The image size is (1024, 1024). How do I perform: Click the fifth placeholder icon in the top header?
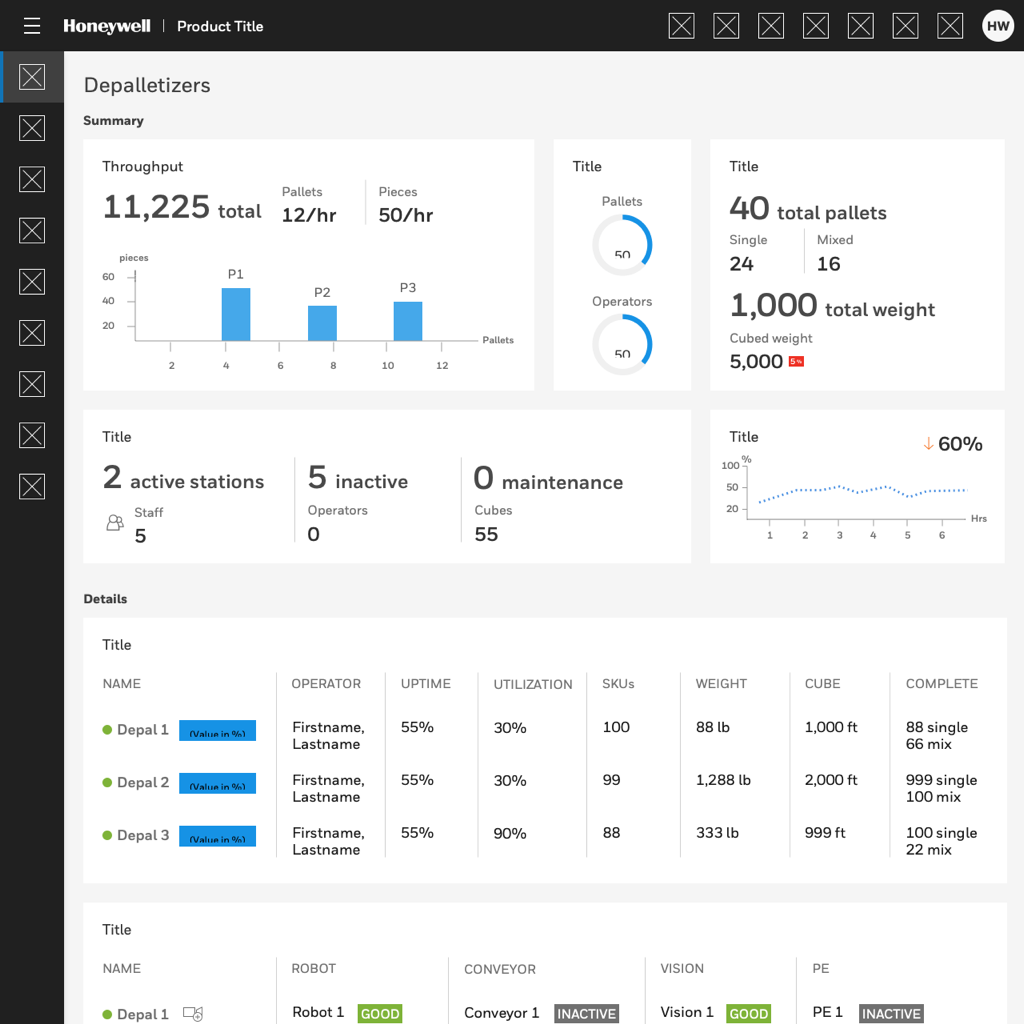tap(861, 26)
